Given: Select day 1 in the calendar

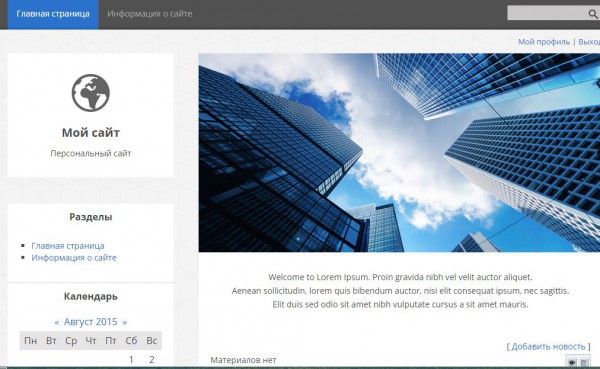Looking at the screenshot, I should point(131,359).
